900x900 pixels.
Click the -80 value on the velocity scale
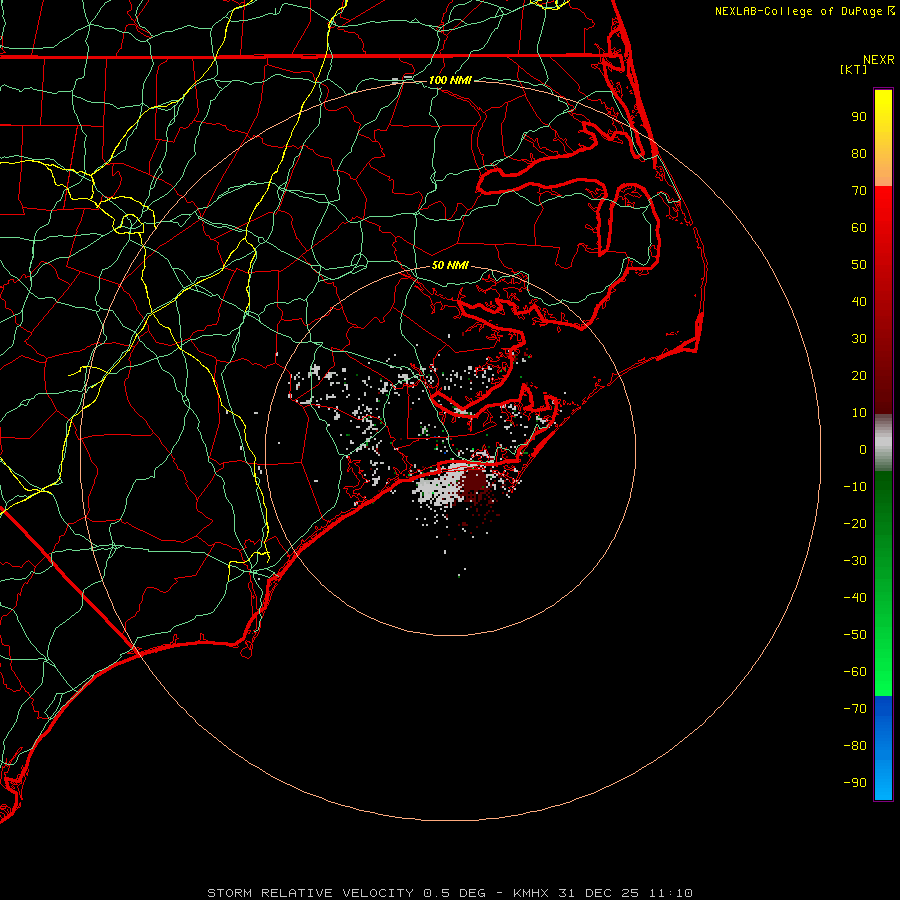tap(855, 746)
